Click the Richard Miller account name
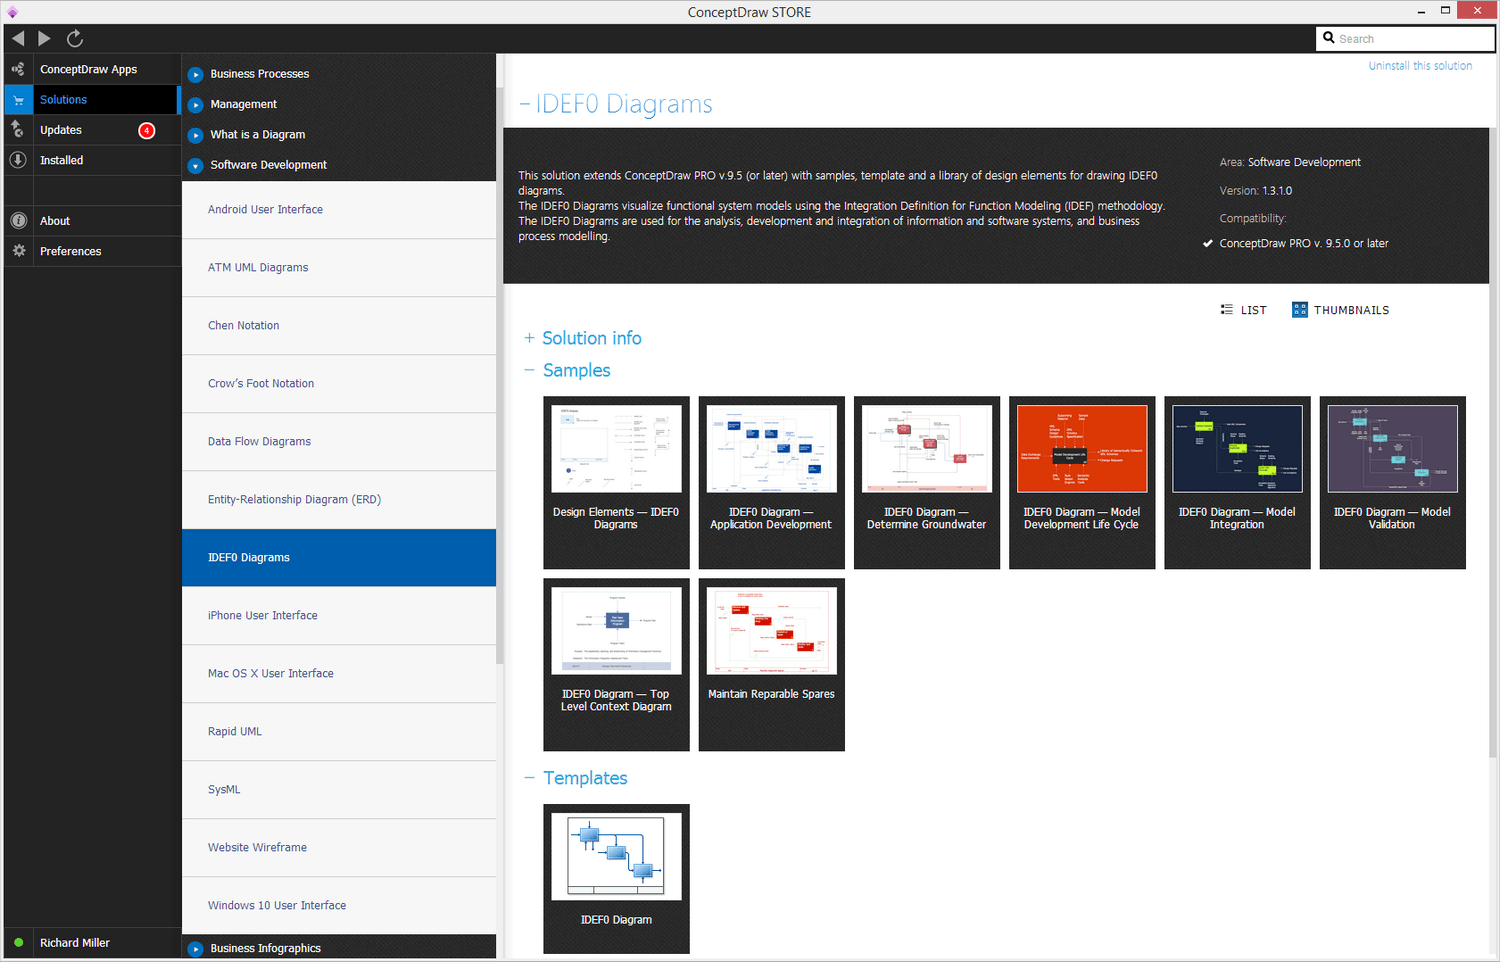This screenshot has height=962, width=1500. coord(75,943)
